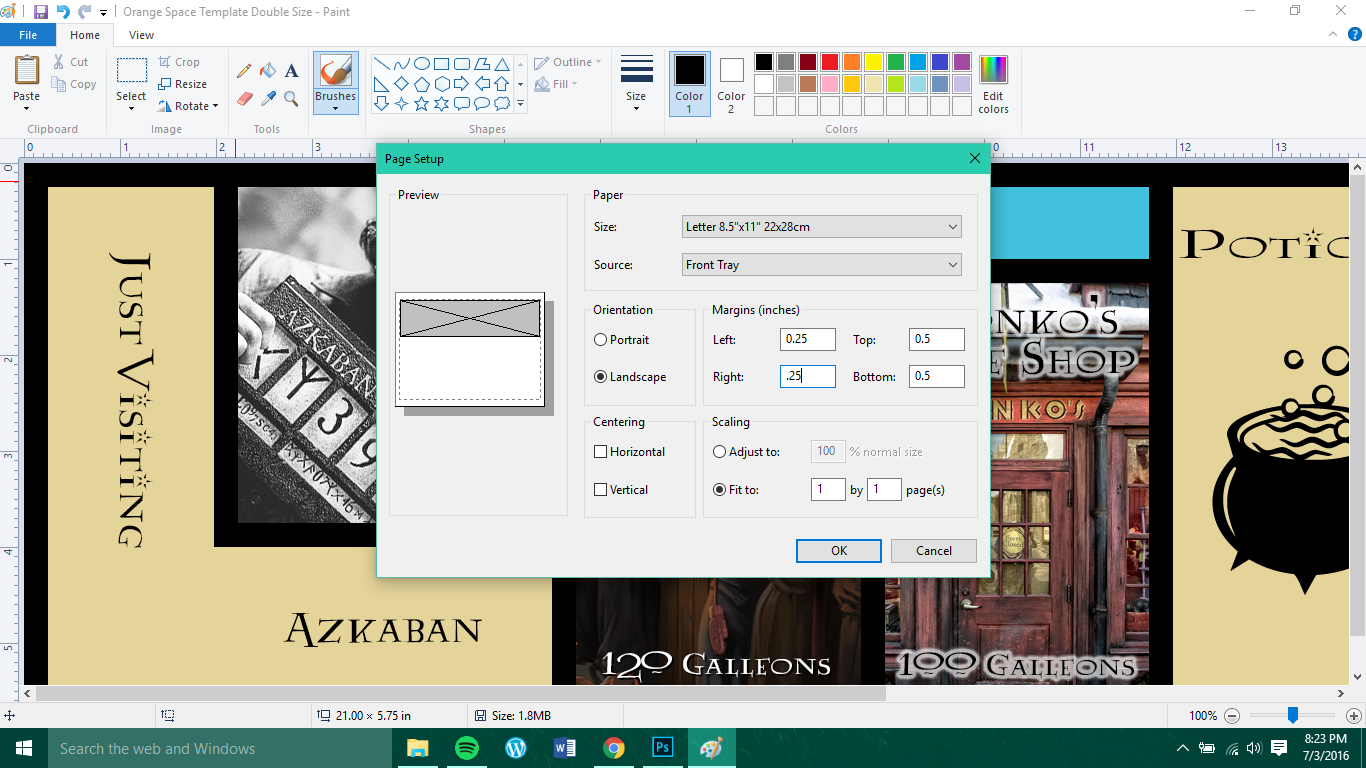1366x768 pixels.
Task: Open the Rotate dropdown
Action: (189, 106)
